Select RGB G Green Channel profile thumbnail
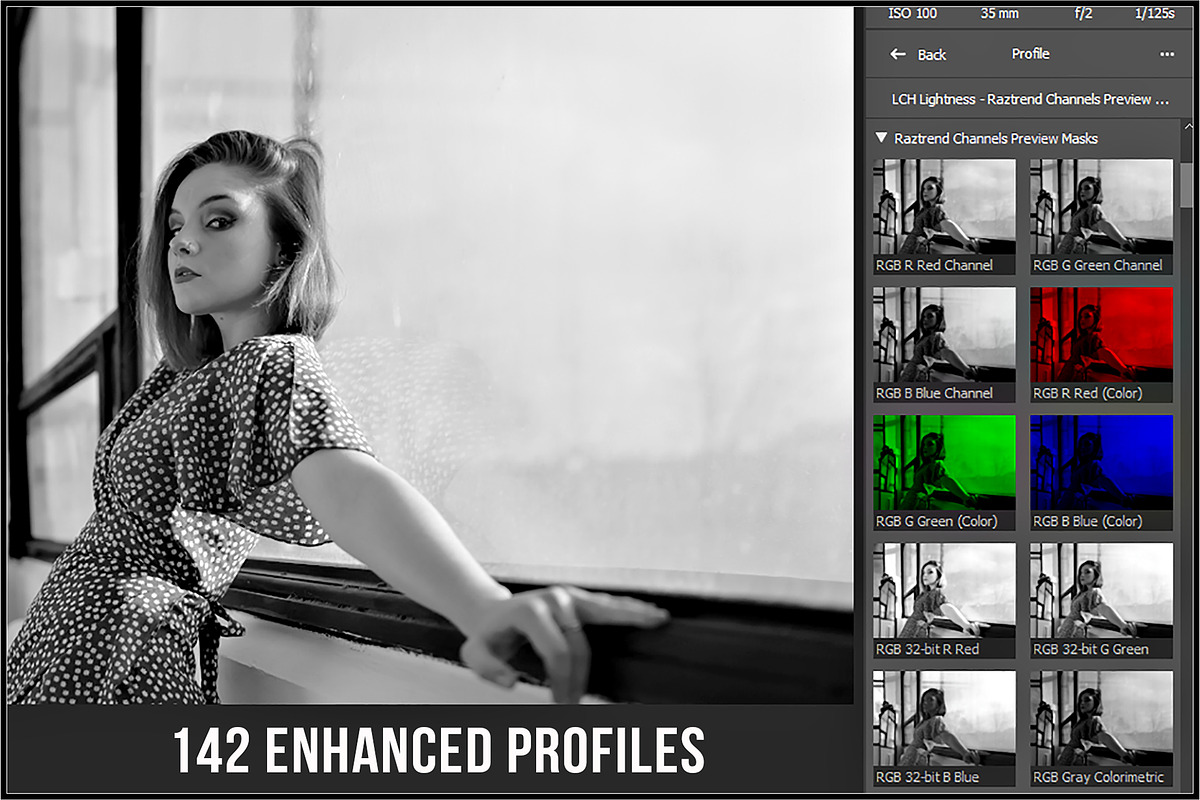The height and width of the screenshot is (800, 1200). point(1101,207)
